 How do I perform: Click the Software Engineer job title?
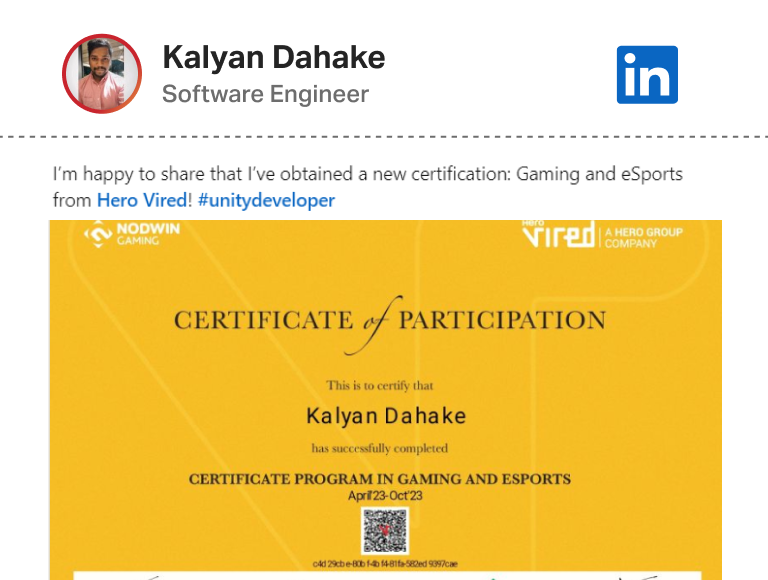point(265,94)
